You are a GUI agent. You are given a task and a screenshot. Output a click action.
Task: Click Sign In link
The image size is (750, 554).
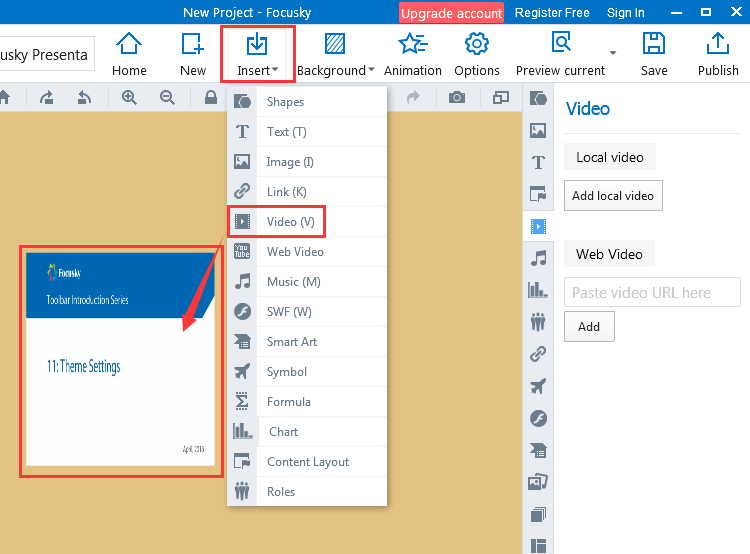[626, 13]
